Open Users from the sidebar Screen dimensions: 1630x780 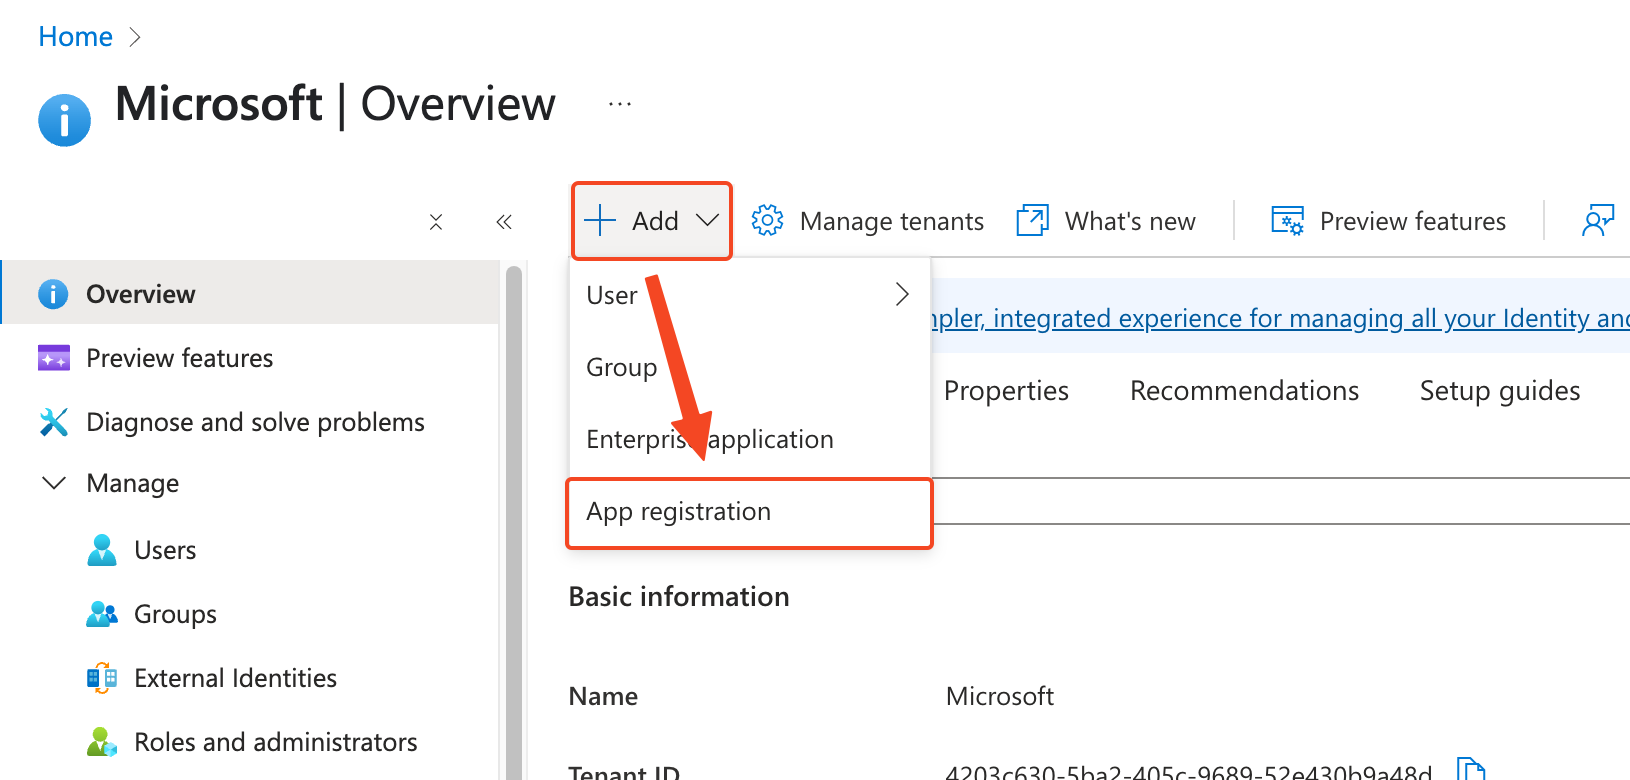pyautogui.click(x=165, y=550)
